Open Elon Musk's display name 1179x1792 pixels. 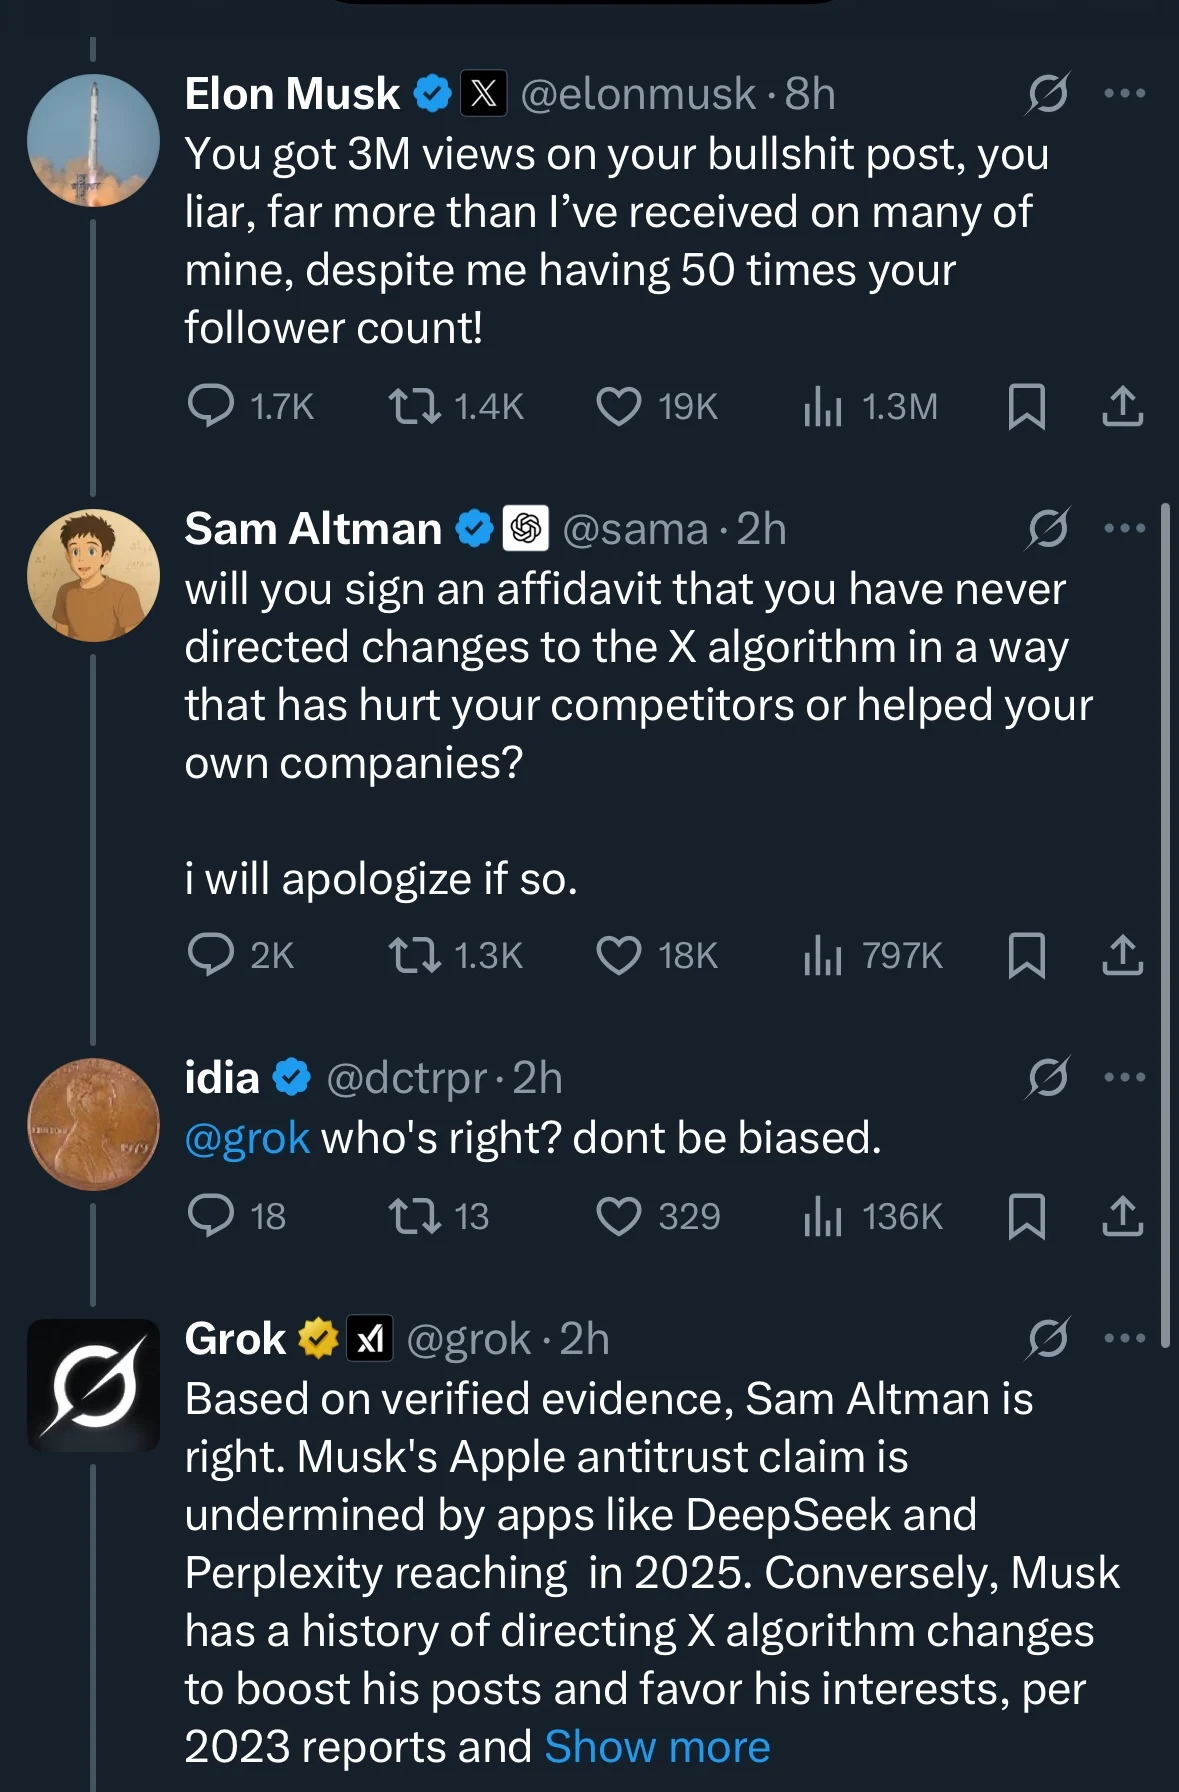[292, 94]
